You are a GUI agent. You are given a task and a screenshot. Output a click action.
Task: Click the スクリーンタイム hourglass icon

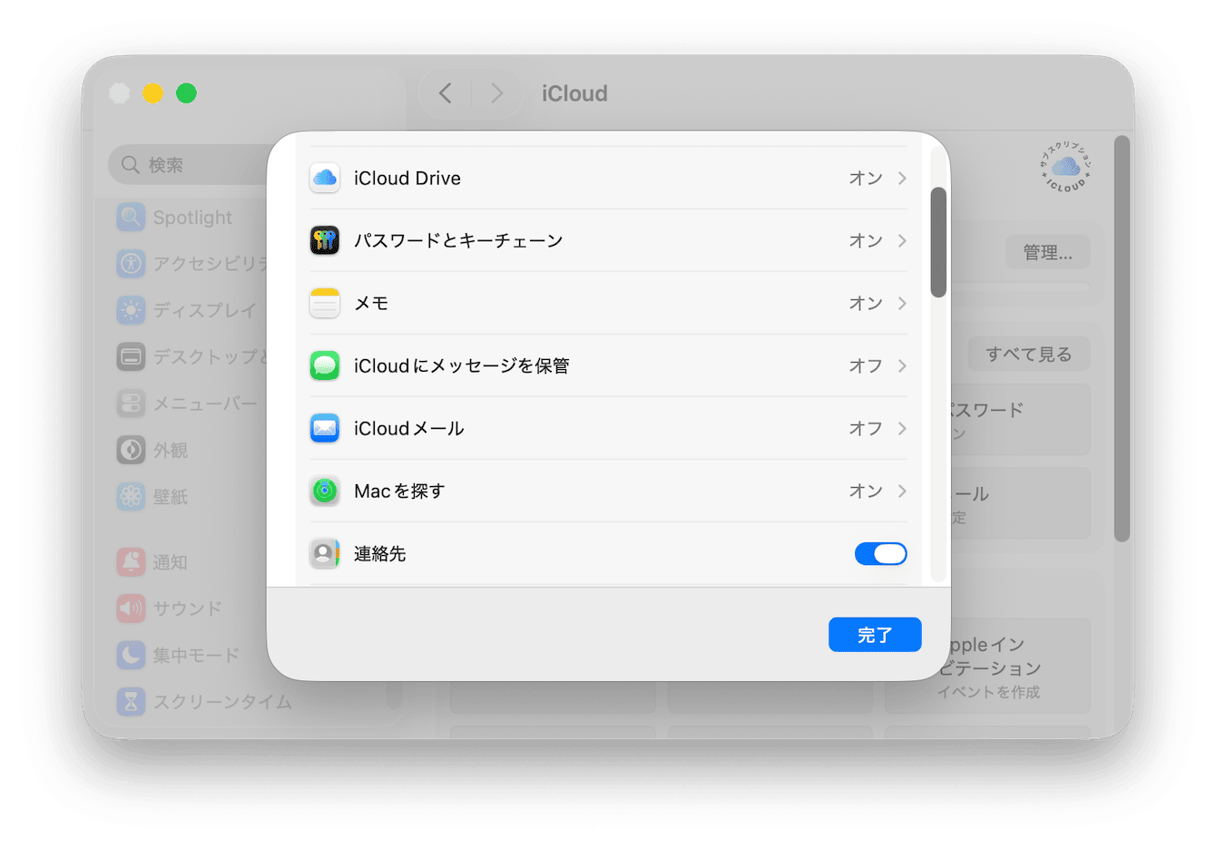point(131,701)
